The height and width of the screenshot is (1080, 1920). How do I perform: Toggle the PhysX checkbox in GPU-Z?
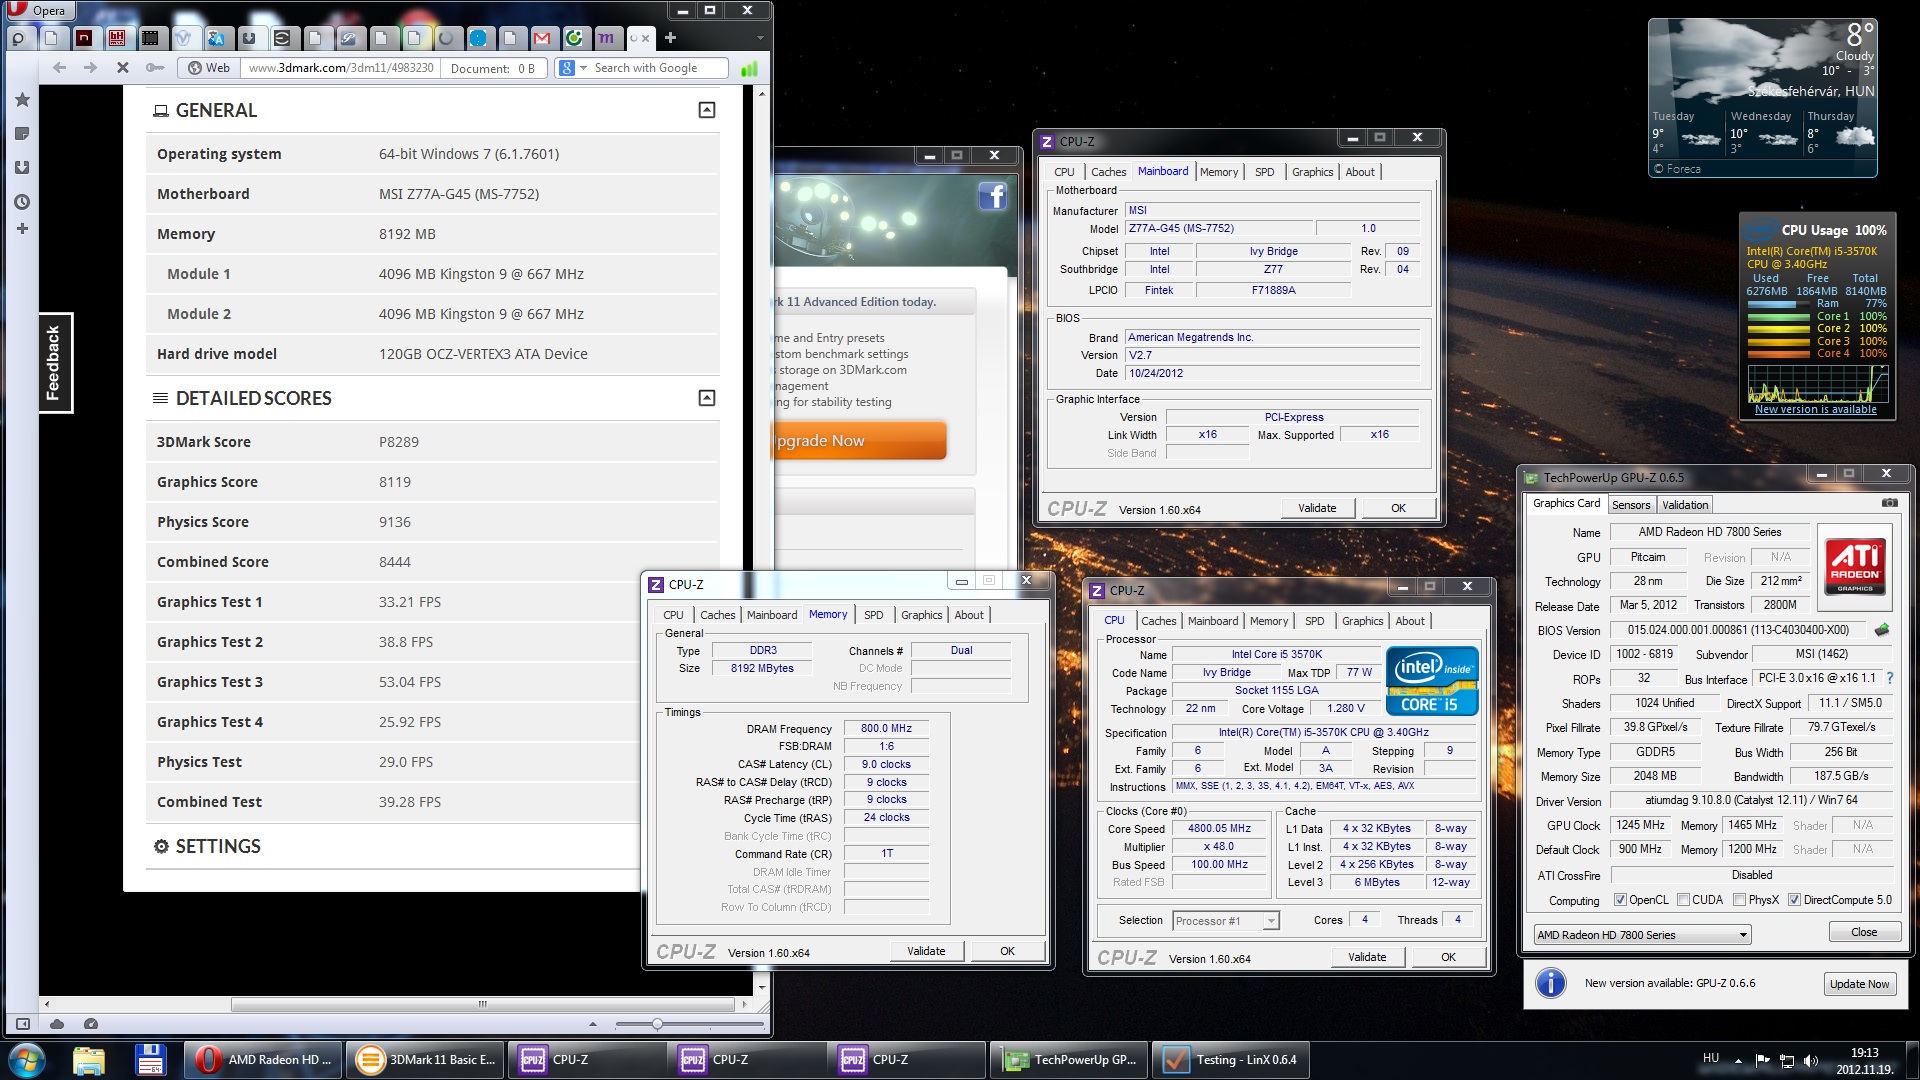1740,900
